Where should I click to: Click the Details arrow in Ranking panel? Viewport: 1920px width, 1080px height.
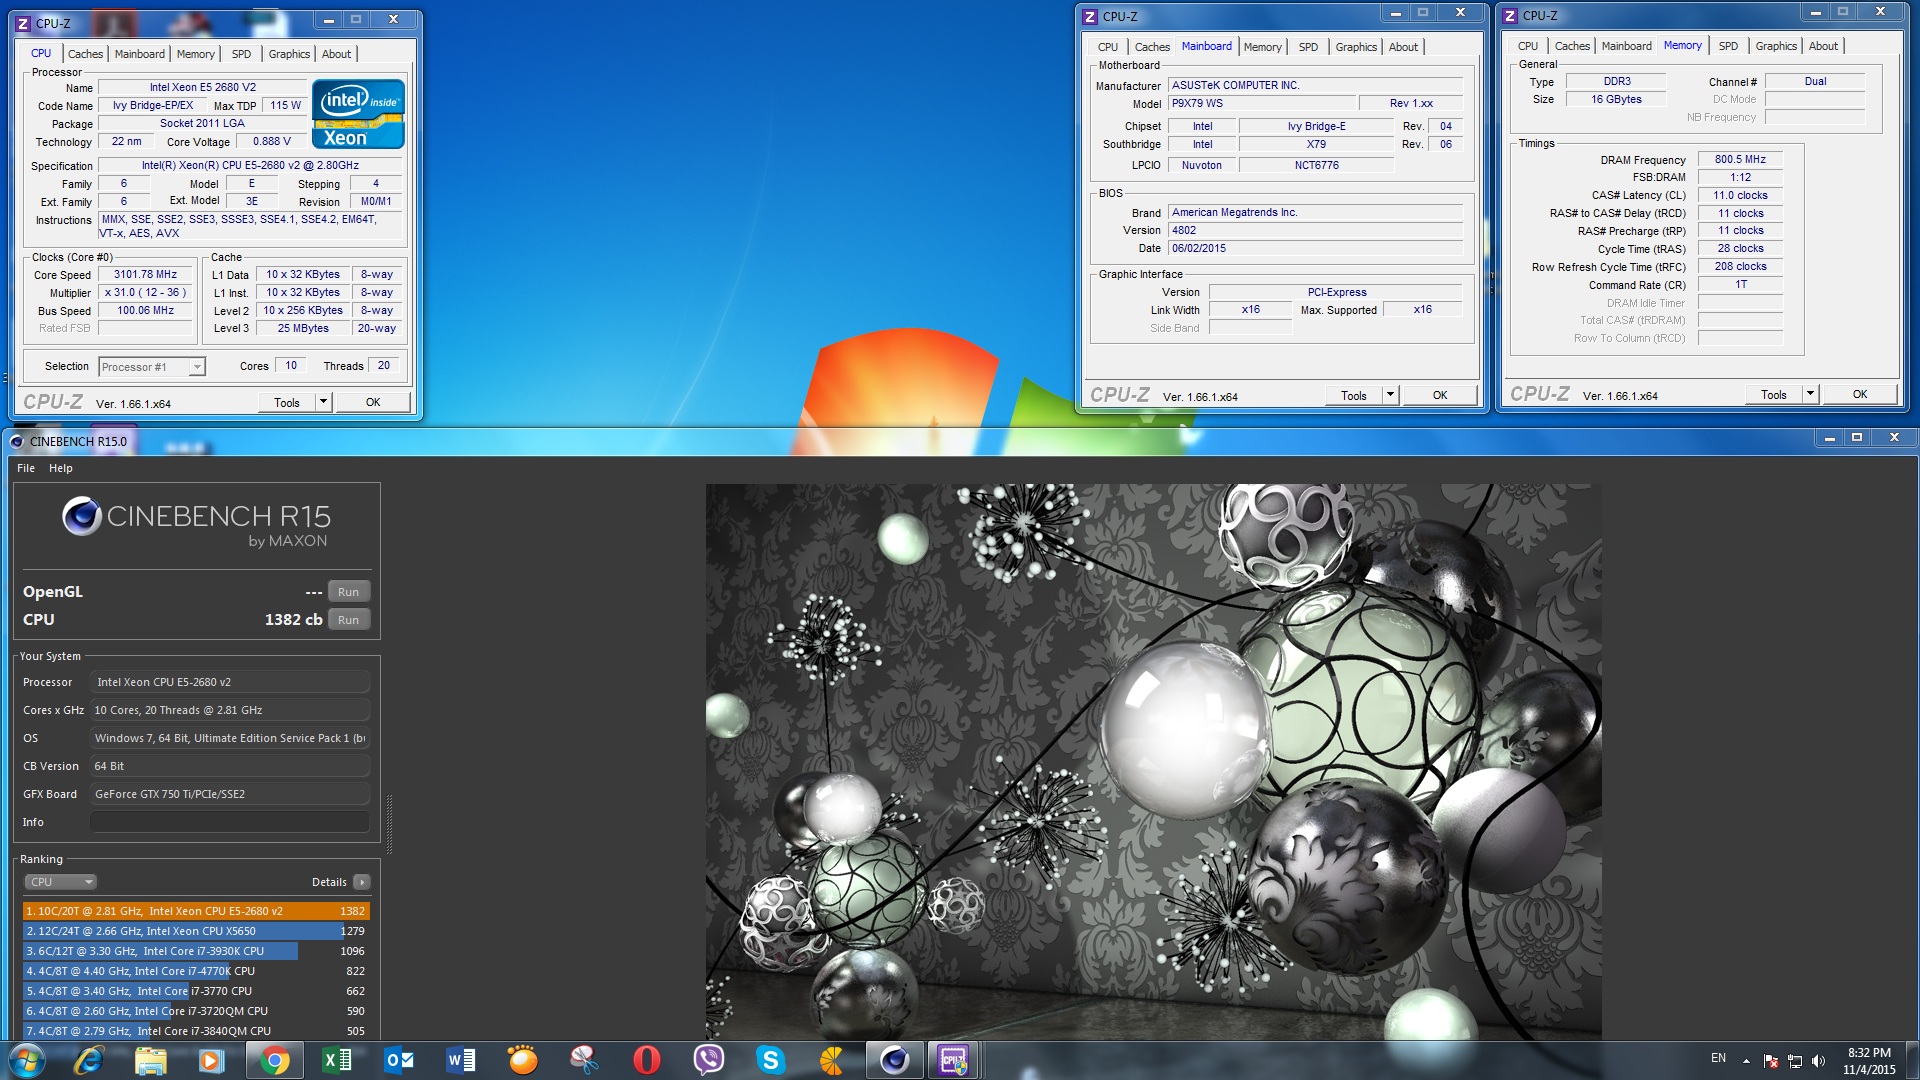362,882
